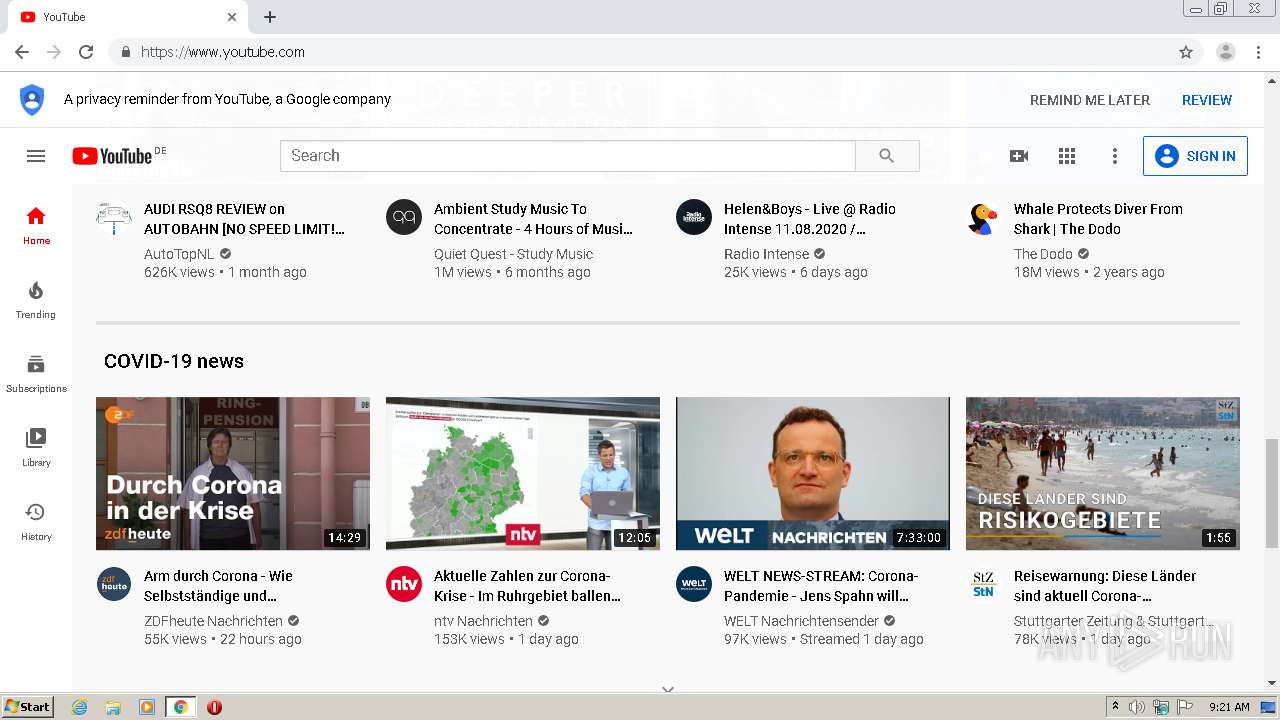Open Radio Intense channel avatar

coord(694,217)
